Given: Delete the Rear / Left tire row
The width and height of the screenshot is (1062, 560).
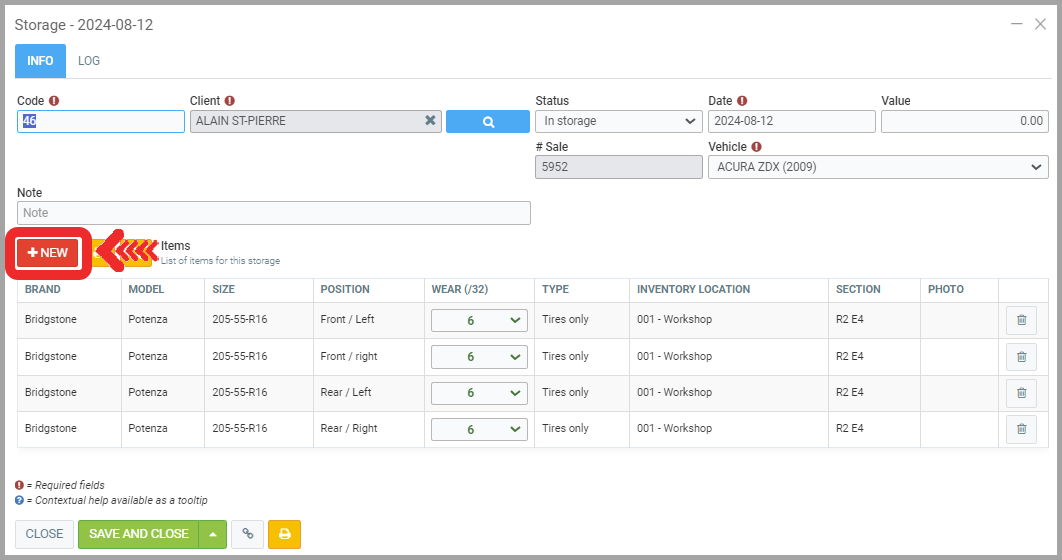Looking at the screenshot, I should point(1021,393).
